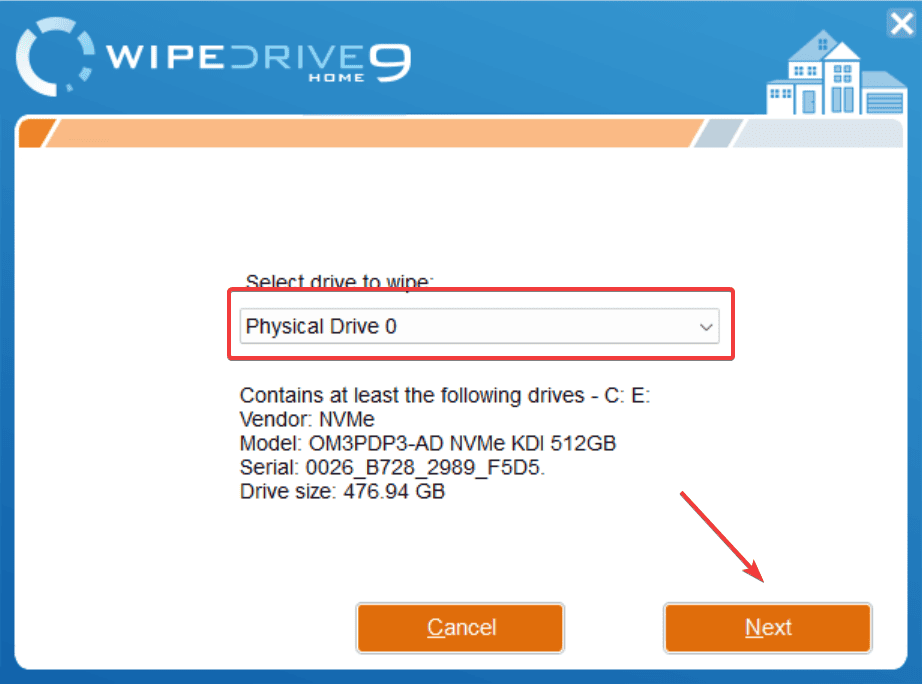922x684 pixels.
Task: Click the 'Drive size: 476.94 GB' text
Action: [x=342, y=492]
